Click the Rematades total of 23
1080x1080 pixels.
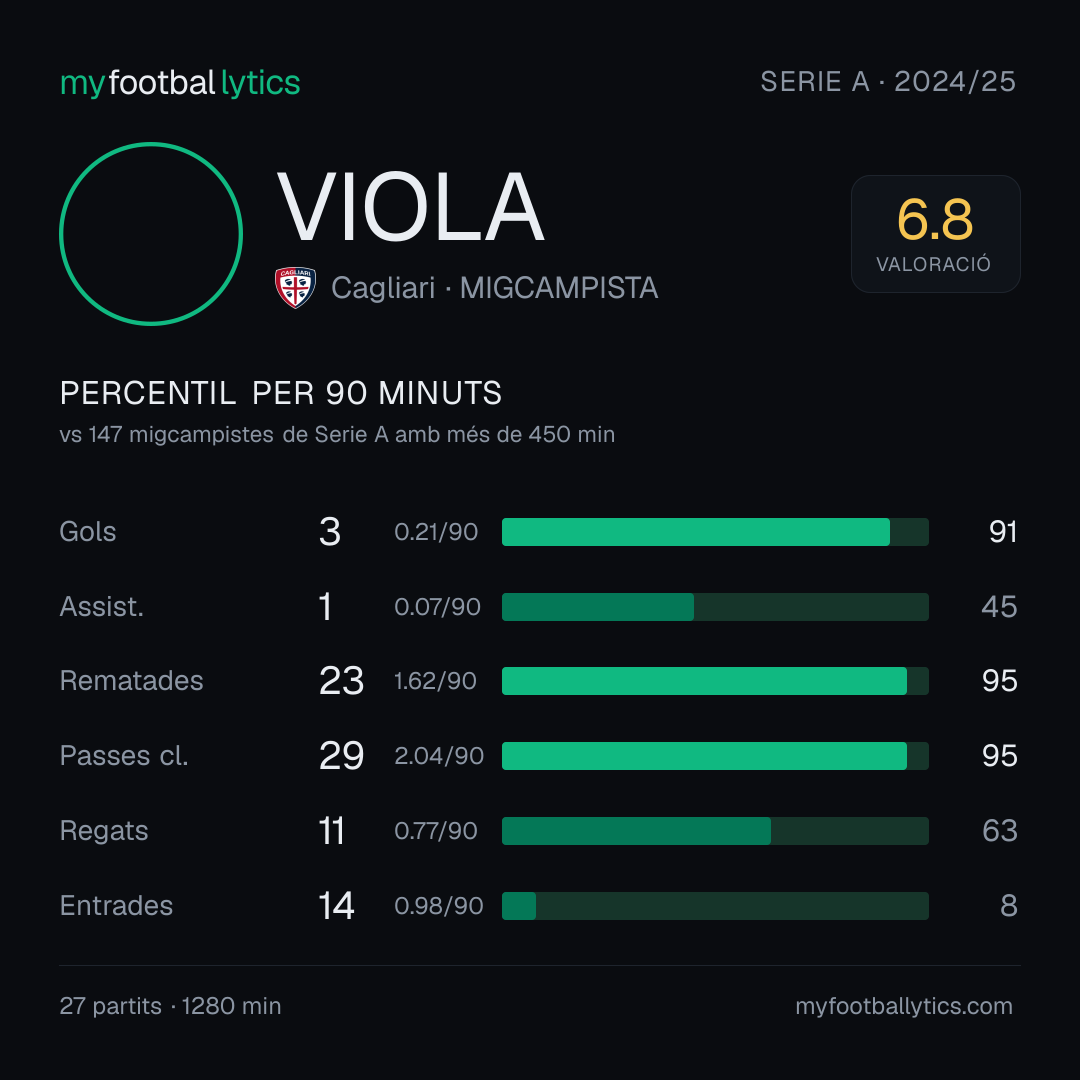342,681
